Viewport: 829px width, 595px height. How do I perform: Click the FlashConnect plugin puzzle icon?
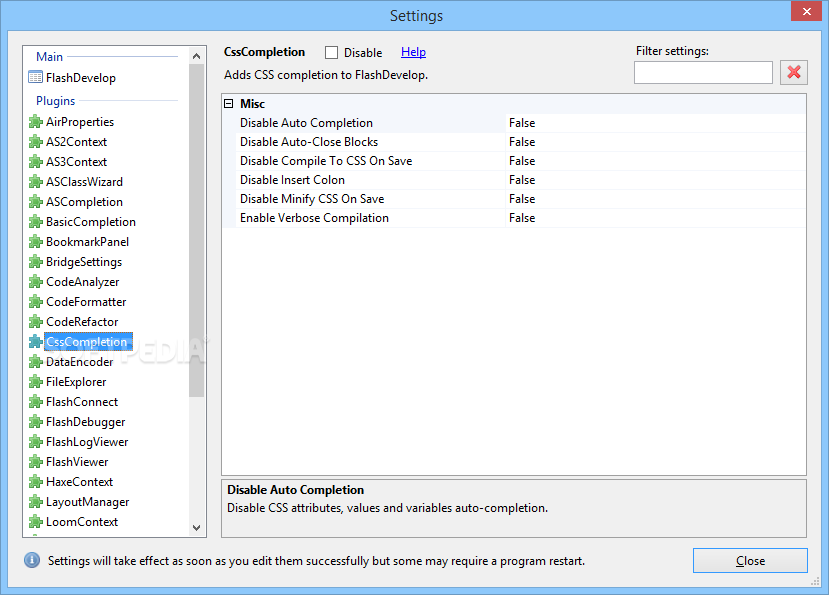pyautogui.click(x=35, y=402)
